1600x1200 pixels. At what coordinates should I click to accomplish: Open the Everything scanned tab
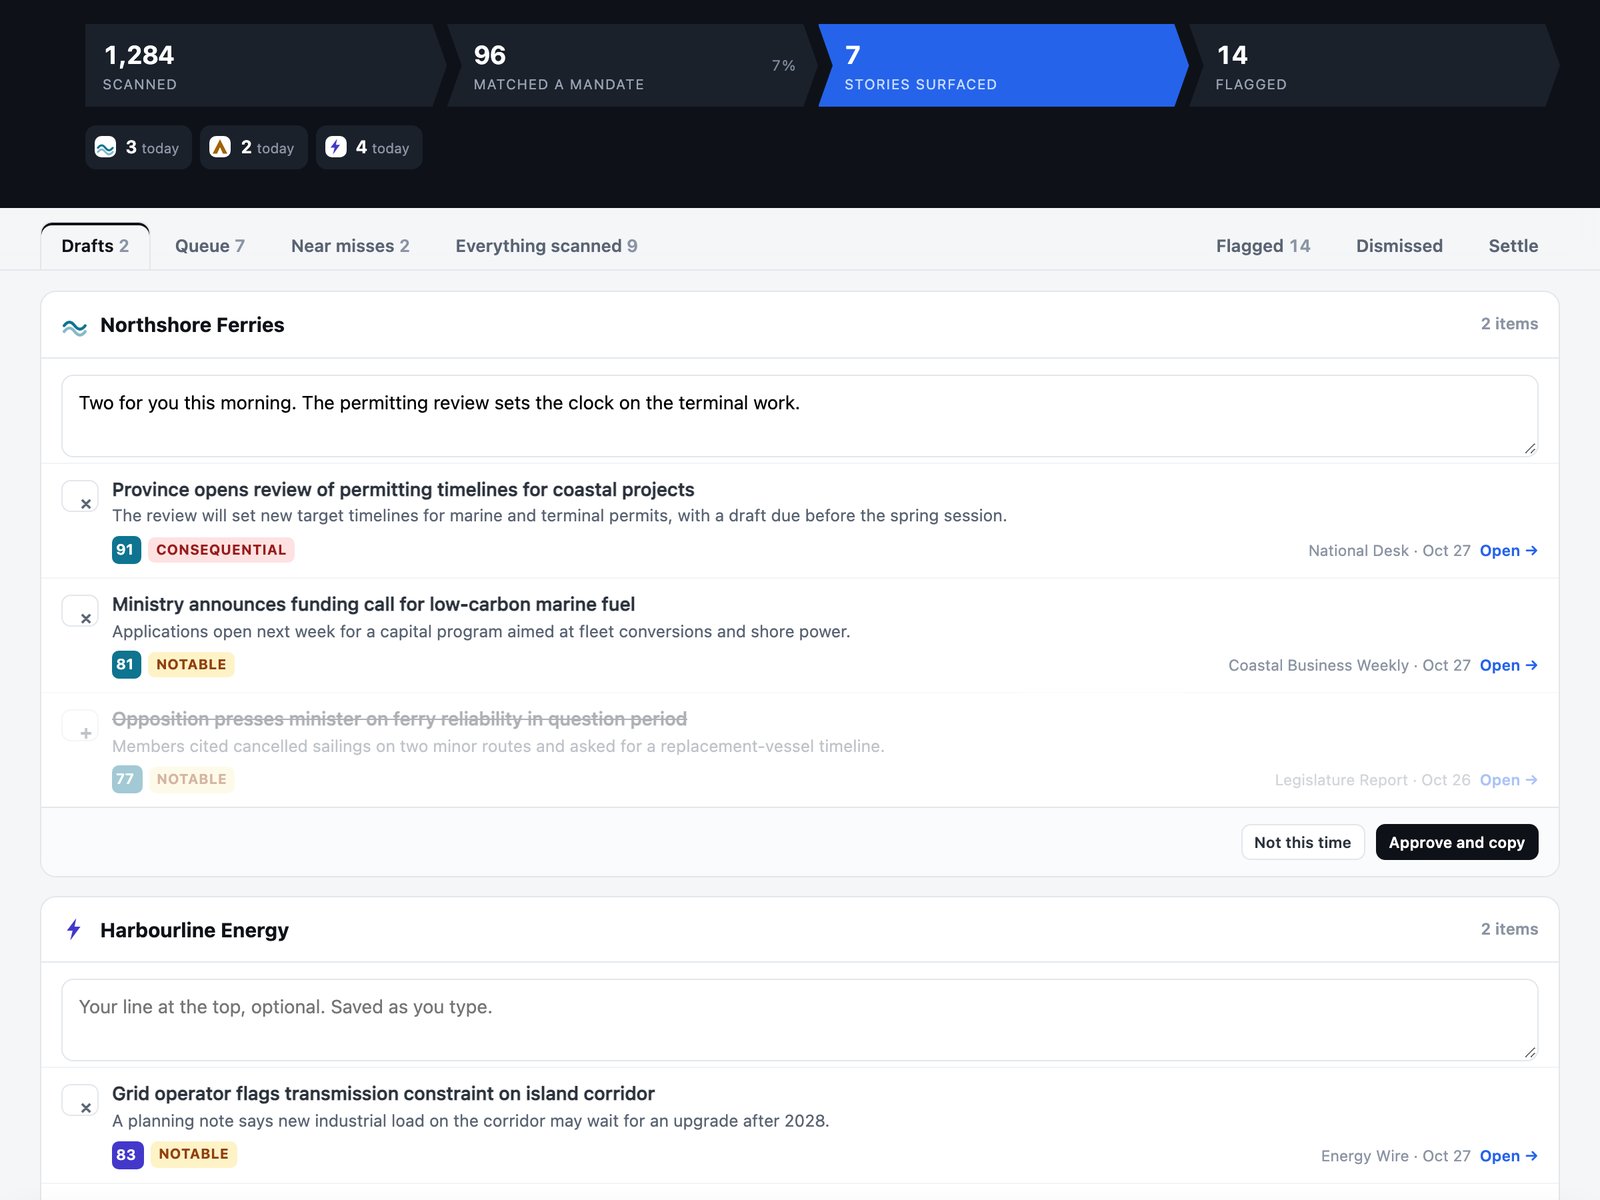coord(546,246)
